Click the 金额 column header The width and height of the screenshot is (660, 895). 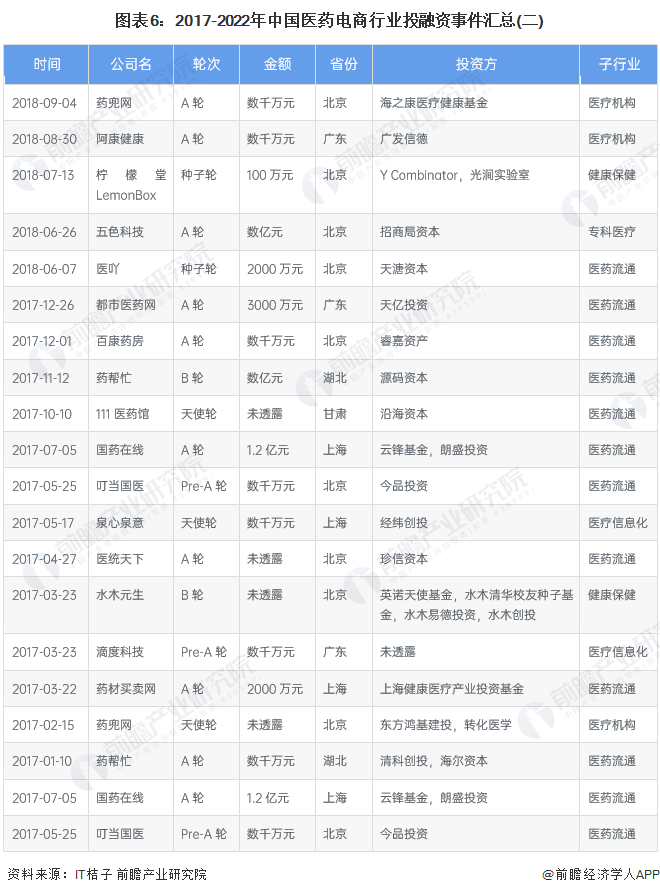[x=277, y=64]
